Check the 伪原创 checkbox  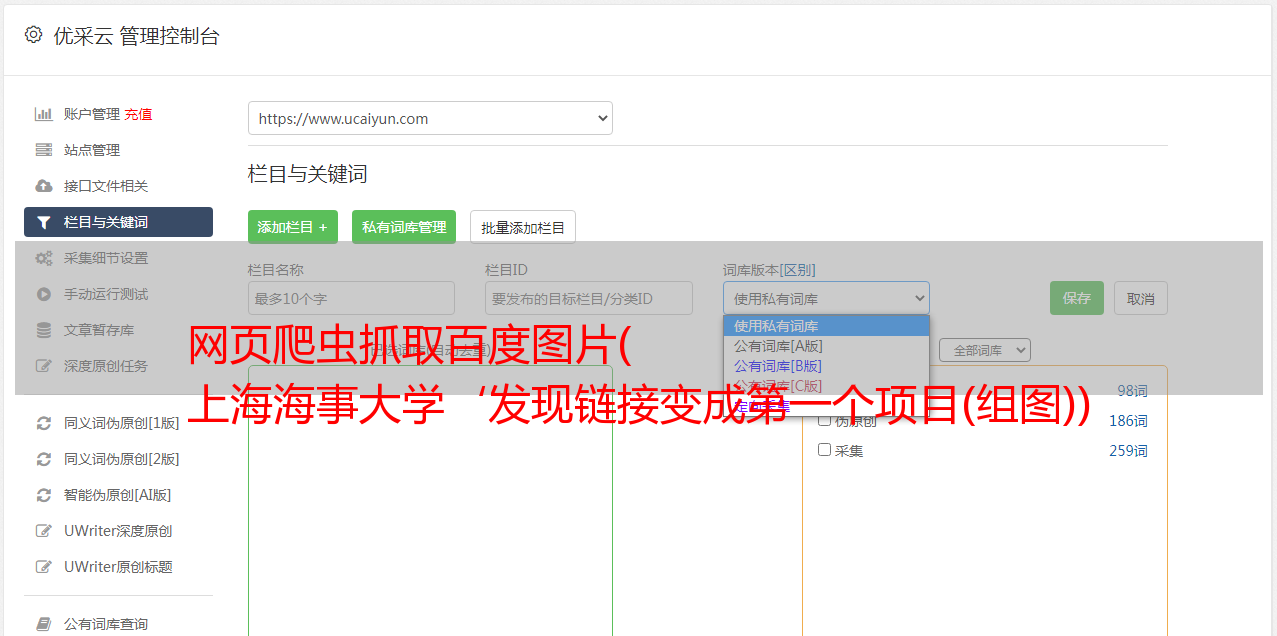(x=825, y=421)
